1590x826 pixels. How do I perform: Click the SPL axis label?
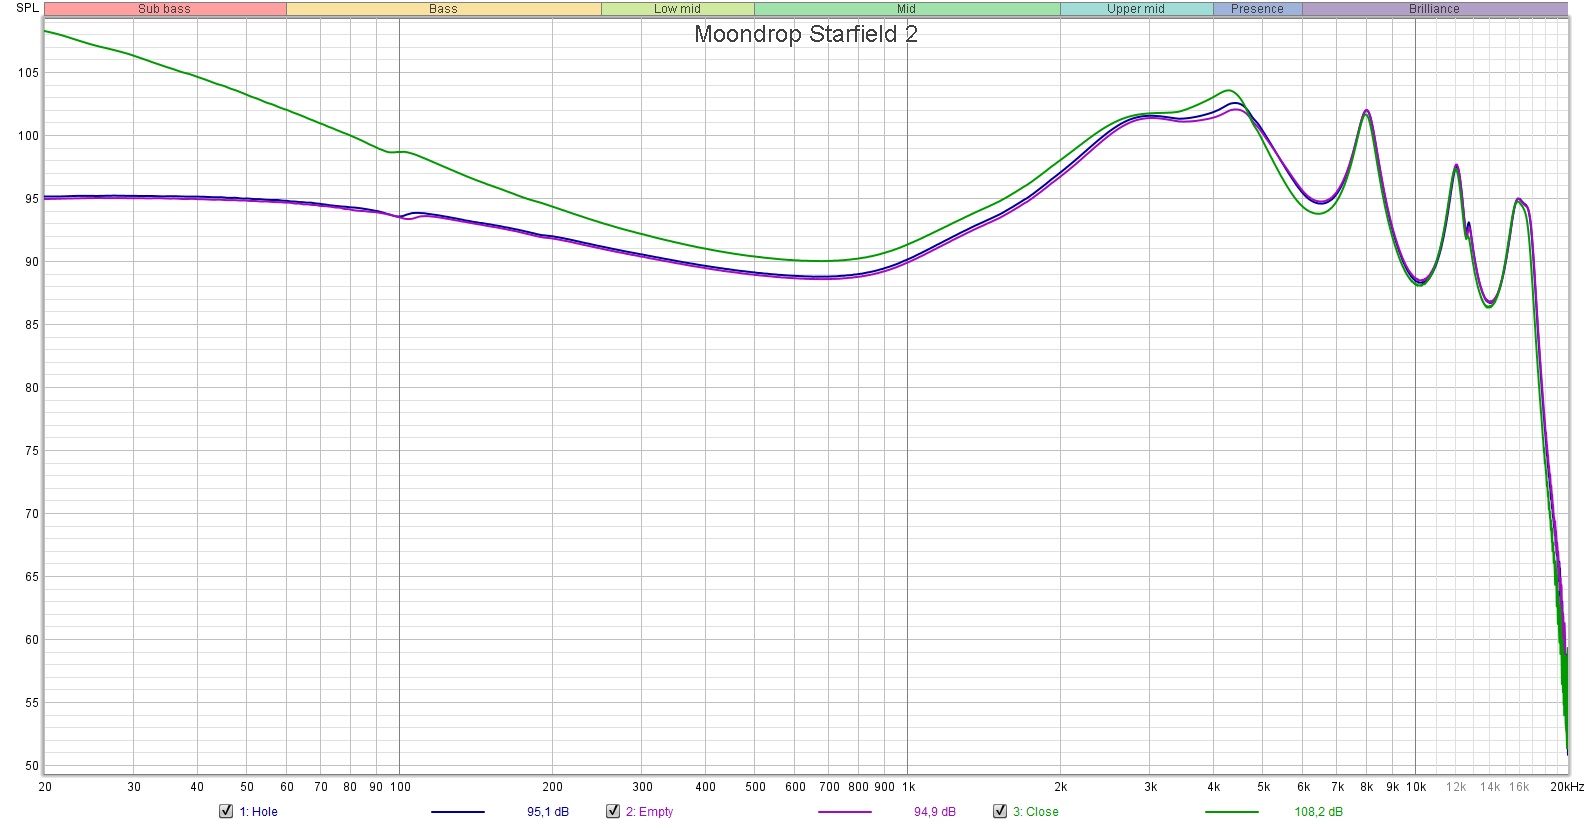[27, 8]
